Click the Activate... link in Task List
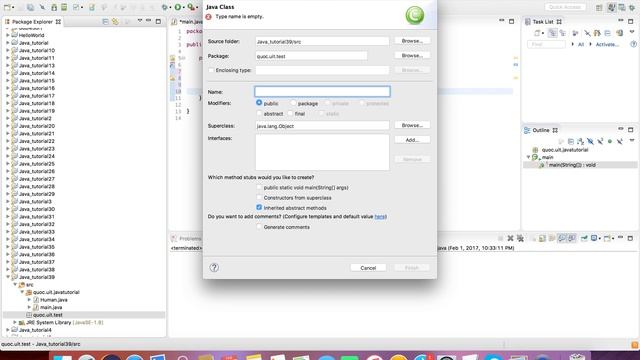 tap(607, 44)
